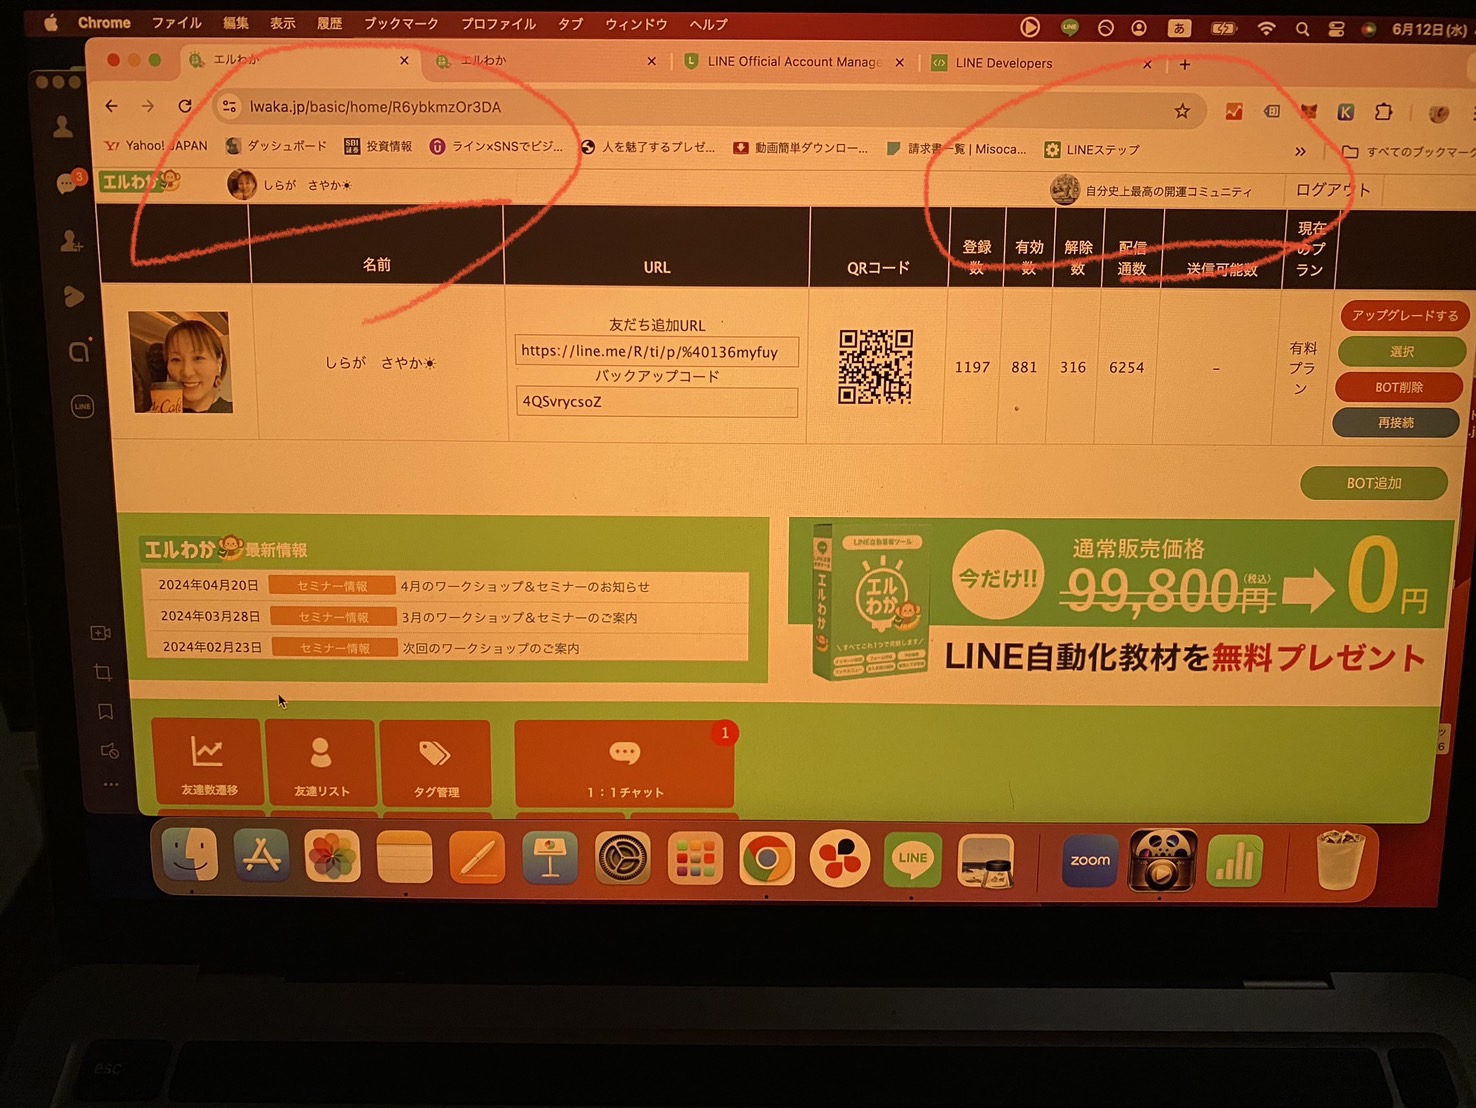1476x1108 pixels.
Task: Close the LINE Developers tab
Action: (1147, 64)
